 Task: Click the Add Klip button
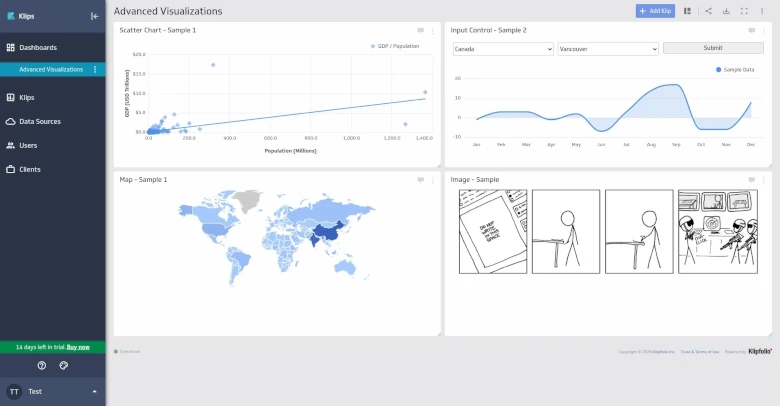[655, 11]
